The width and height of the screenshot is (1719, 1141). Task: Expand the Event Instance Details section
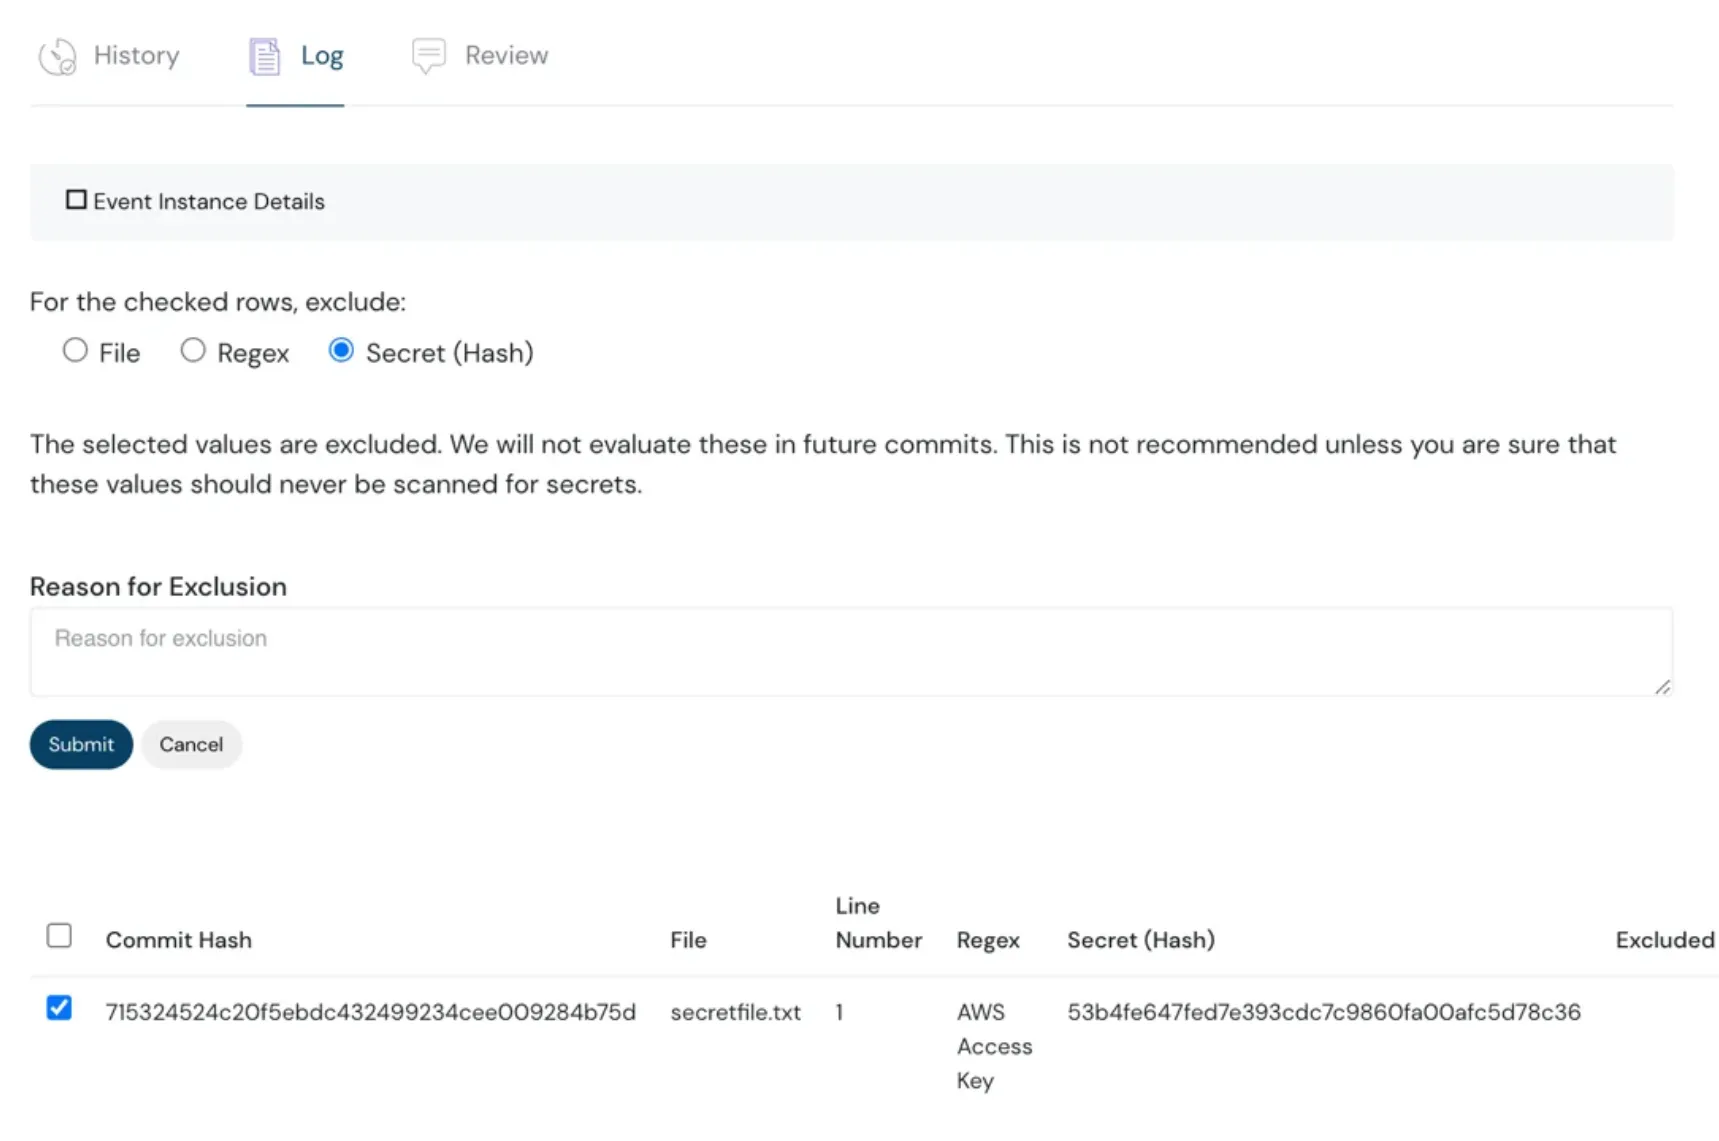tap(209, 202)
